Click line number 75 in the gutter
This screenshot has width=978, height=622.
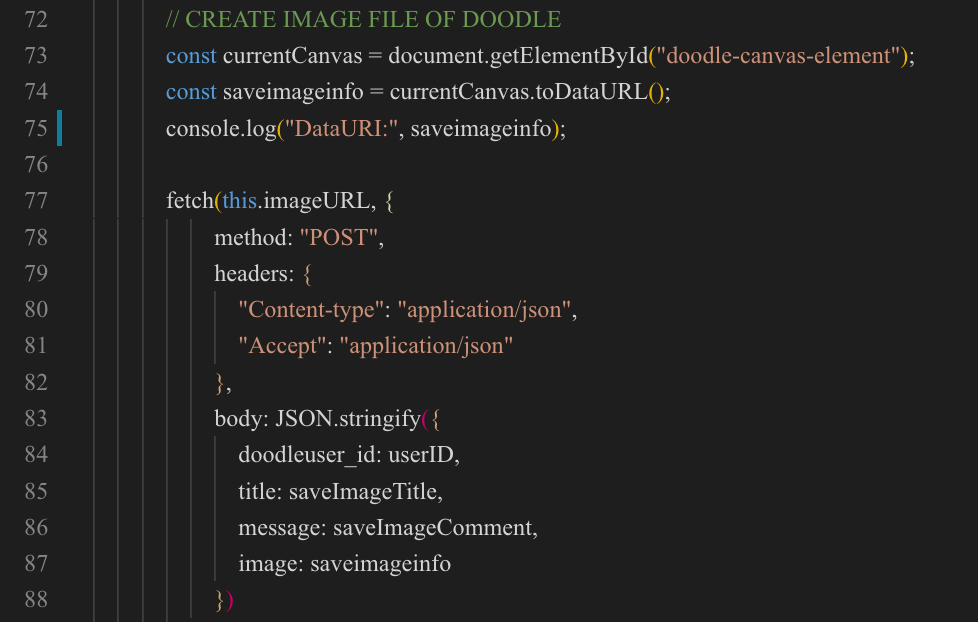point(36,129)
